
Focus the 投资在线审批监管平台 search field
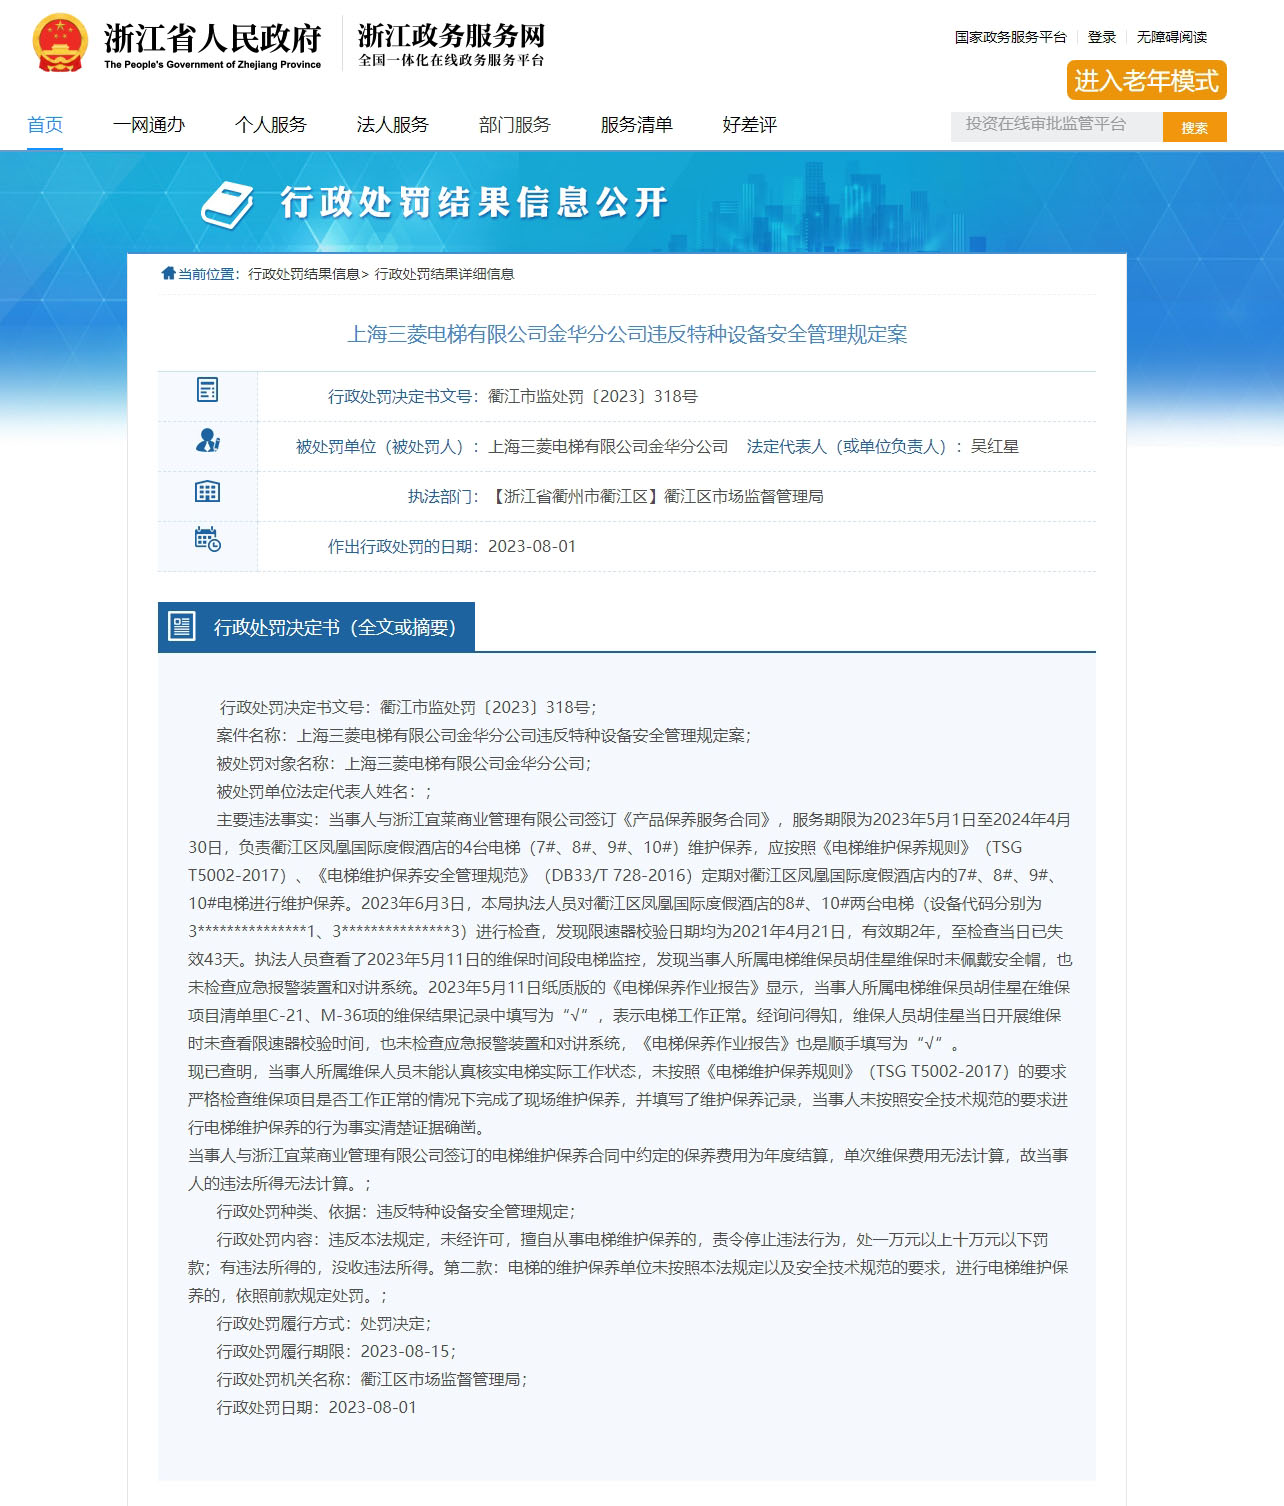pos(1057,125)
